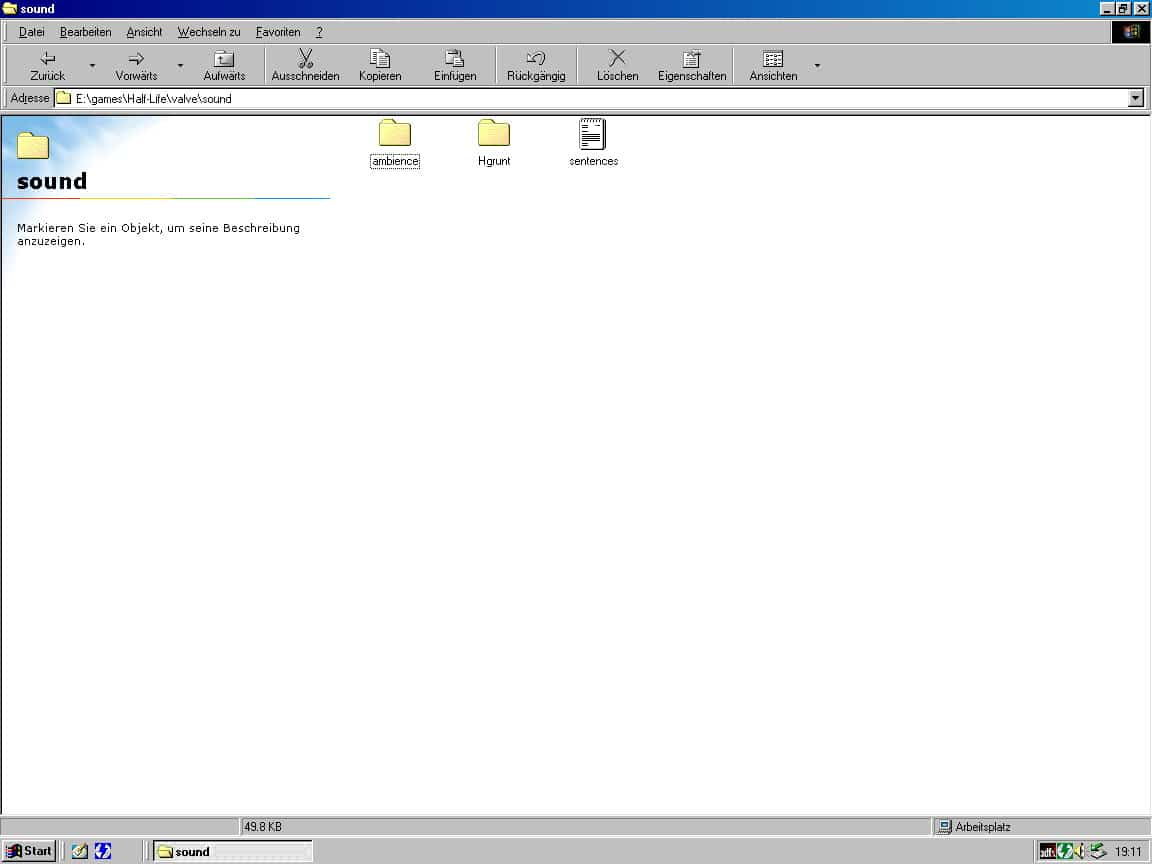Image resolution: width=1152 pixels, height=864 pixels.
Task: Click the Windows logo throbber icon
Action: click(1130, 32)
